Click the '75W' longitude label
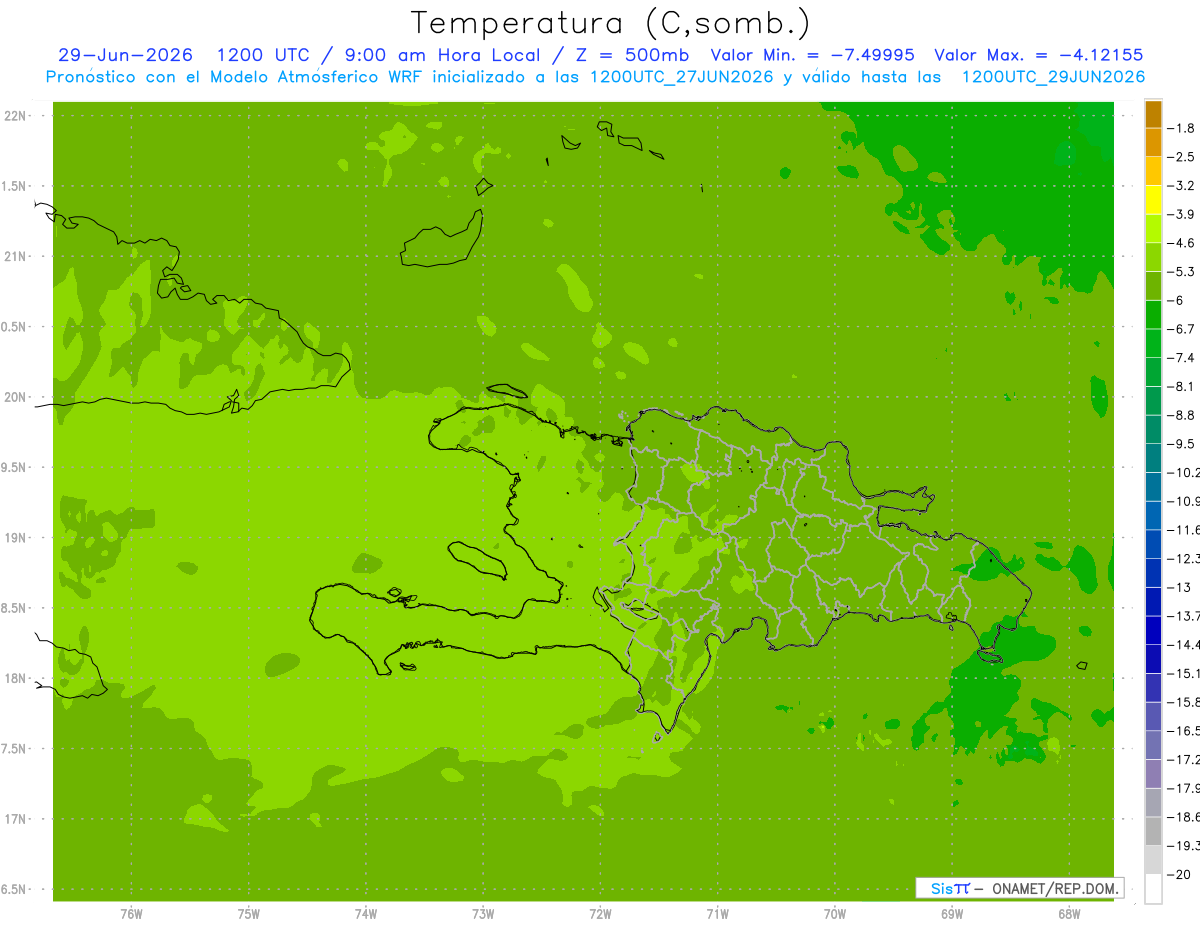This screenshot has height=927, width=1200. click(249, 912)
